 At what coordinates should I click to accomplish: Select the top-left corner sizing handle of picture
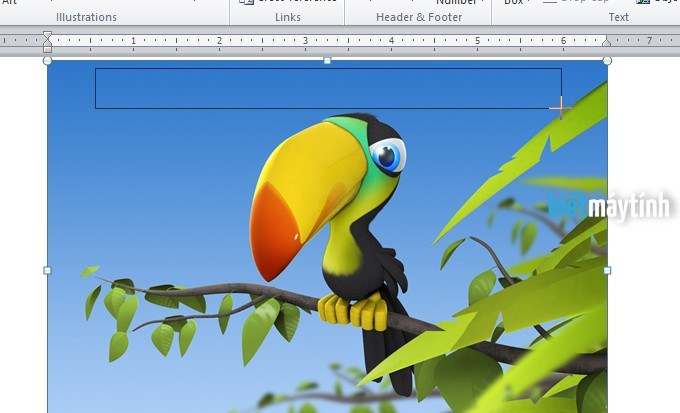47,61
